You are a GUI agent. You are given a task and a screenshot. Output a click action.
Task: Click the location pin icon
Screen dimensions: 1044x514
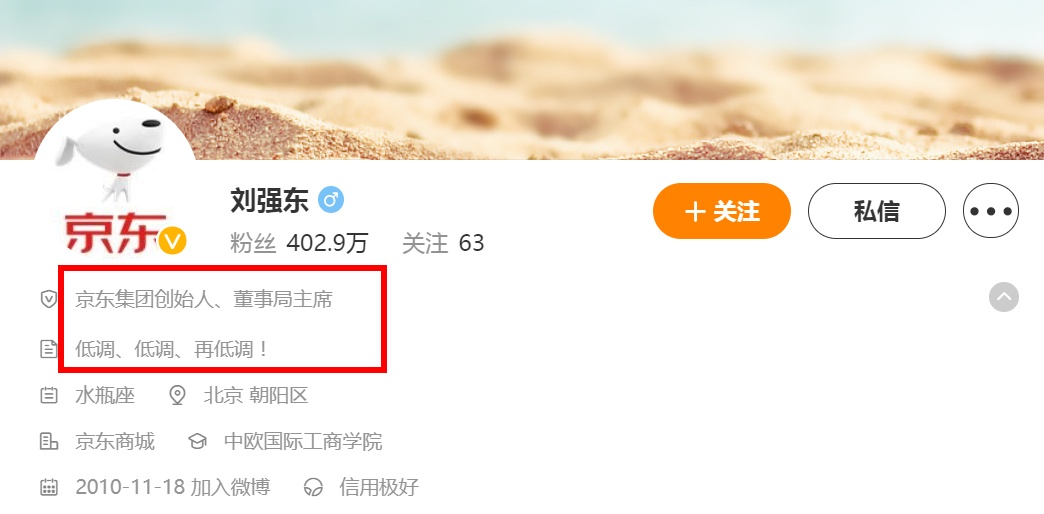pyautogui.click(x=177, y=395)
